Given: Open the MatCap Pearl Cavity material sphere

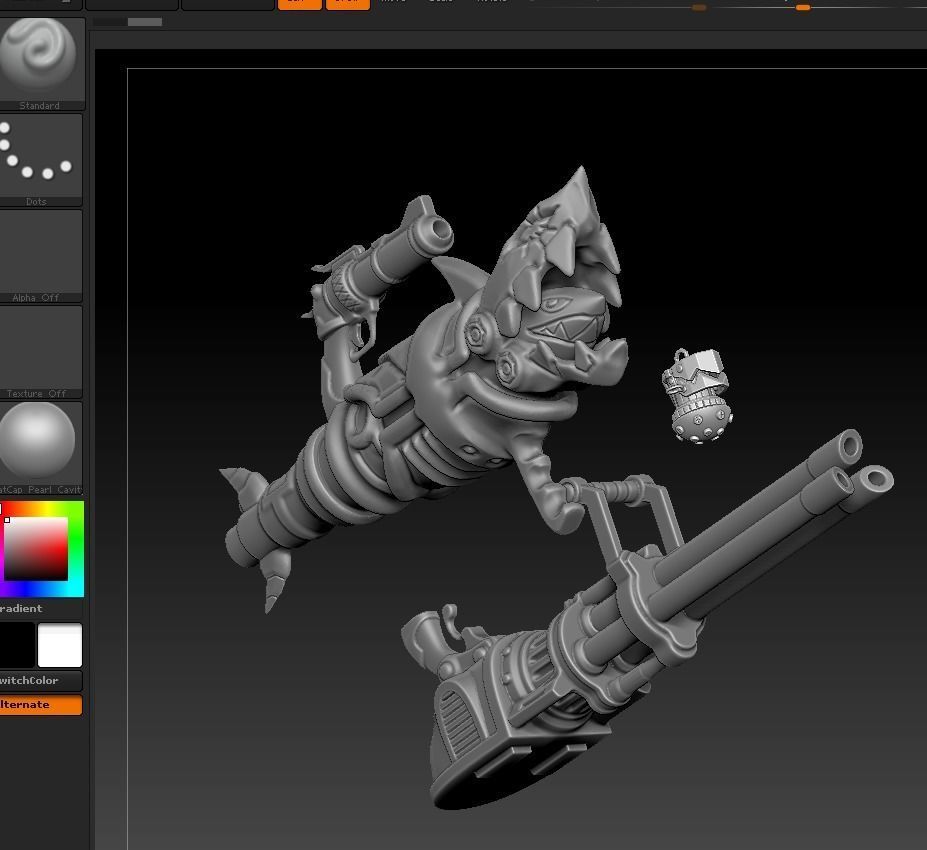Looking at the screenshot, I should [40, 448].
